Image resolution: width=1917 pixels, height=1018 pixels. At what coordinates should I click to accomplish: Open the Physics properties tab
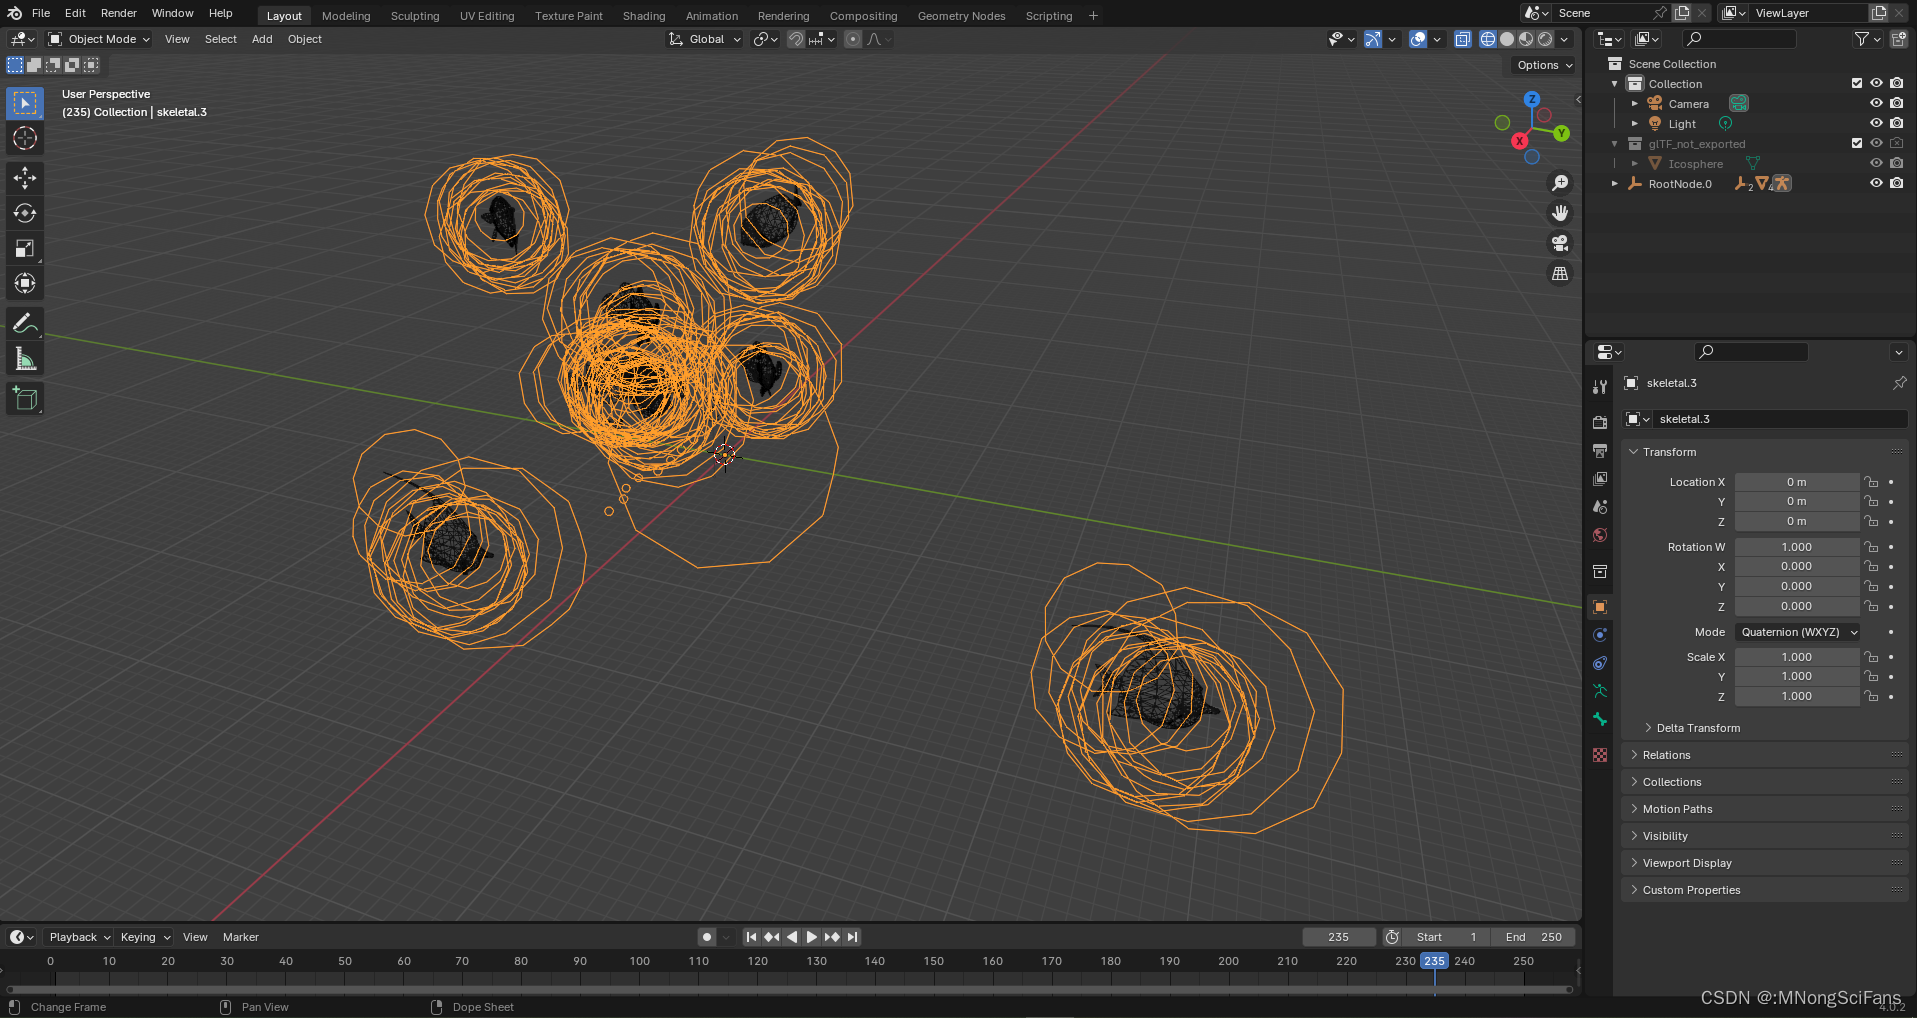[1600, 635]
